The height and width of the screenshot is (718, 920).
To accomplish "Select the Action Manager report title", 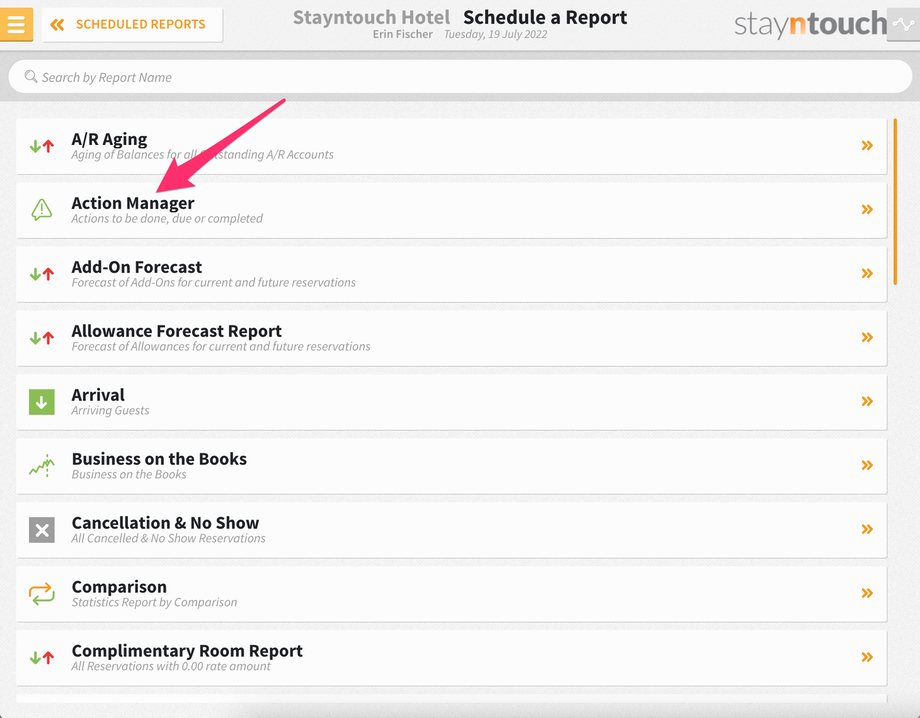I will pyautogui.click(x=133, y=203).
